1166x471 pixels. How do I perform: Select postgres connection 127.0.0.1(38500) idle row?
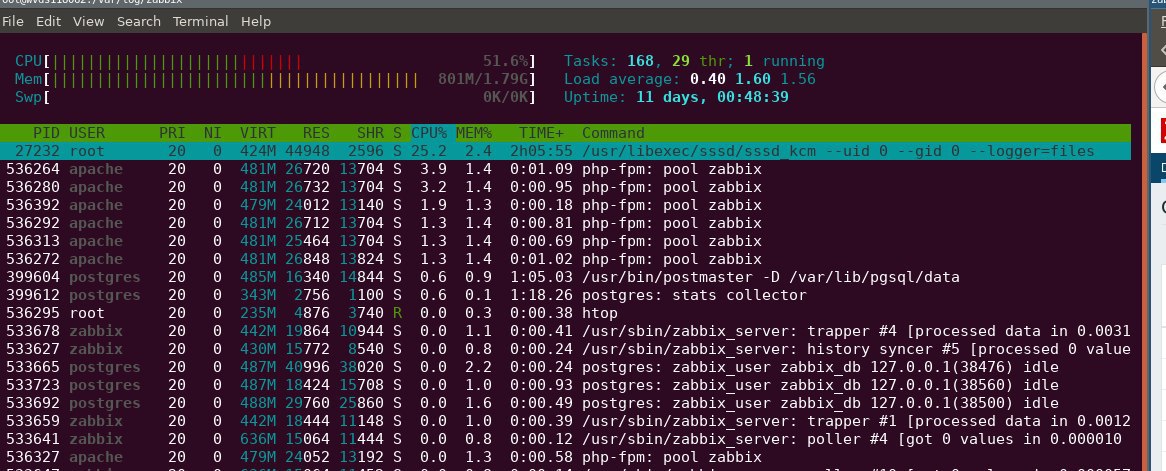coord(565,403)
